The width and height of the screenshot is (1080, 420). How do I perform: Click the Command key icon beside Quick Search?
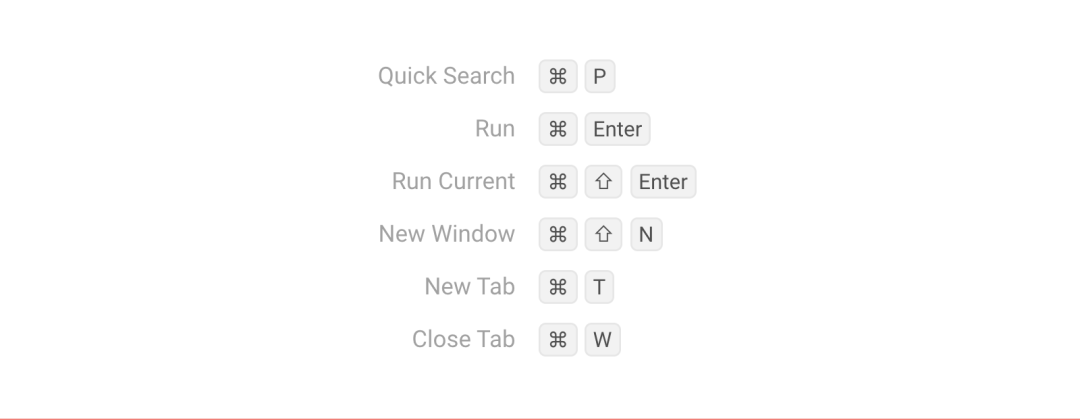[558, 77]
